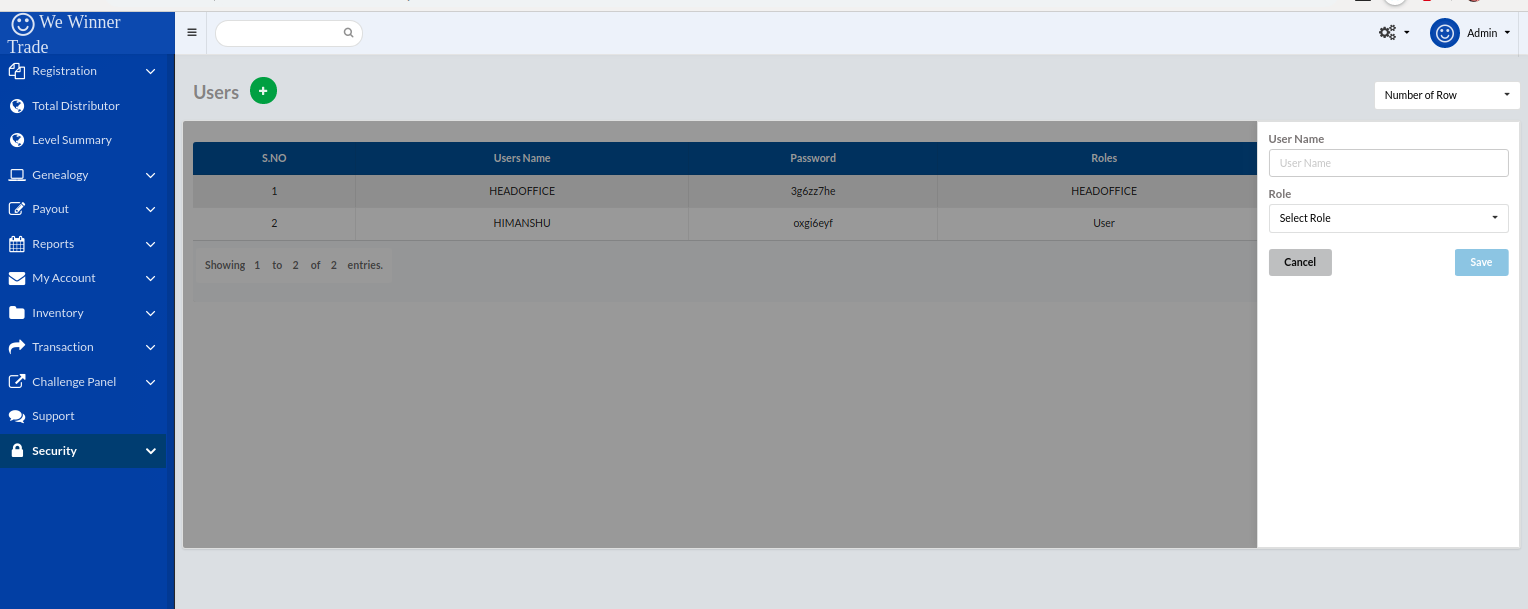
Task: Click the Total Distributor globe icon
Action: coord(16,106)
